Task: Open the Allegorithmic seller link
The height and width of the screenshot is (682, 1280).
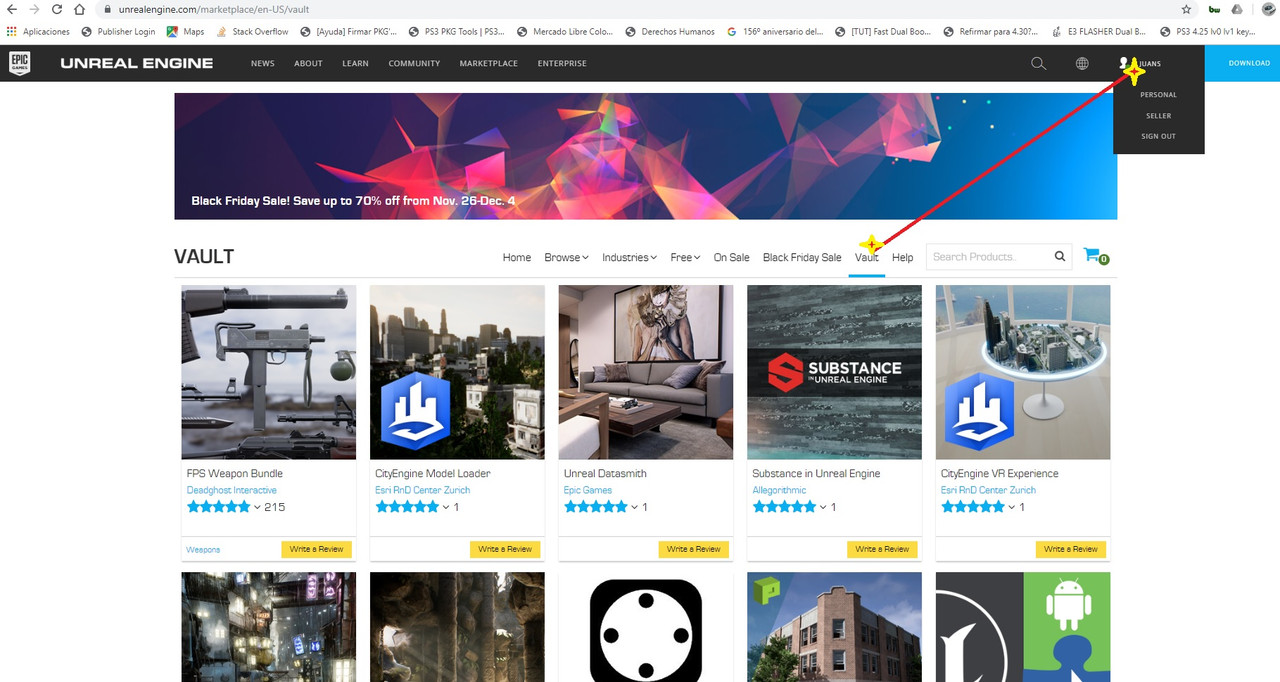Action: click(779, 490)
